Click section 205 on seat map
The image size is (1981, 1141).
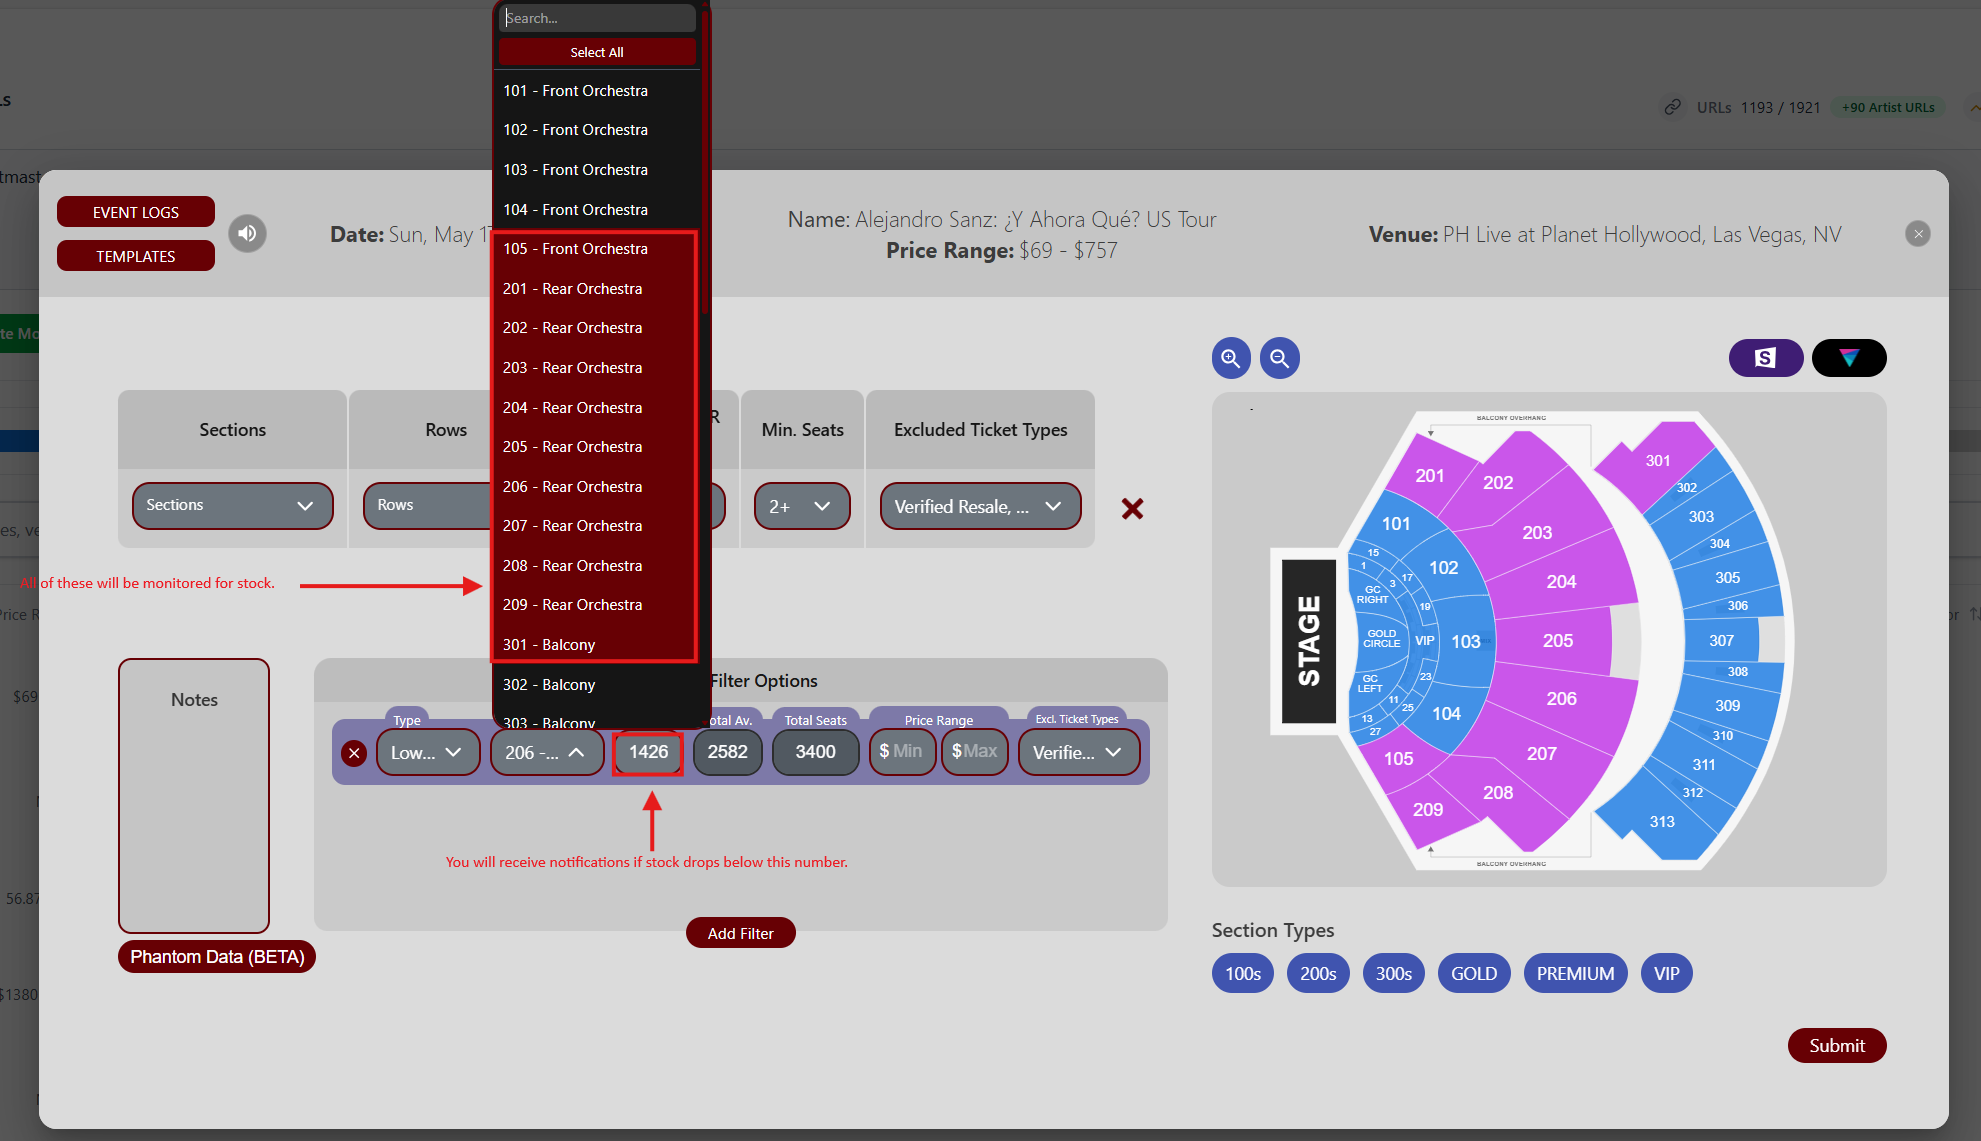[x=1557, y=641]
